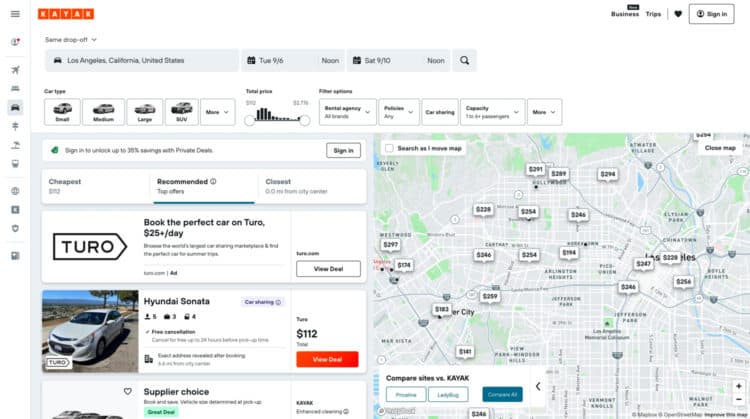This screenshot has width=750, height=419.
Task: Open the beach umbrella Packages sidebar icon
Action: 15,145
